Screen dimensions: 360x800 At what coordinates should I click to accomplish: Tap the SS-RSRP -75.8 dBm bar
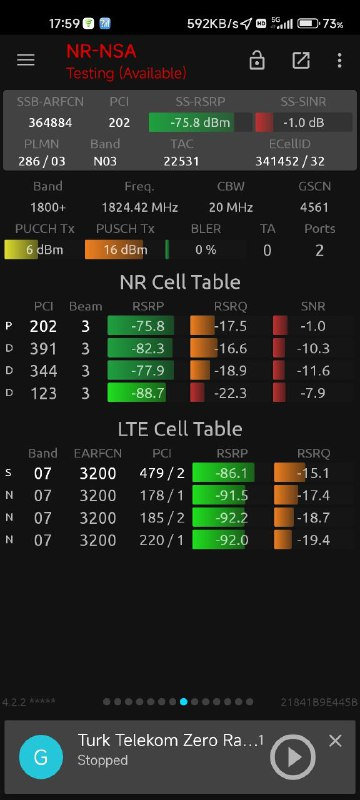[x=200, y=123]
